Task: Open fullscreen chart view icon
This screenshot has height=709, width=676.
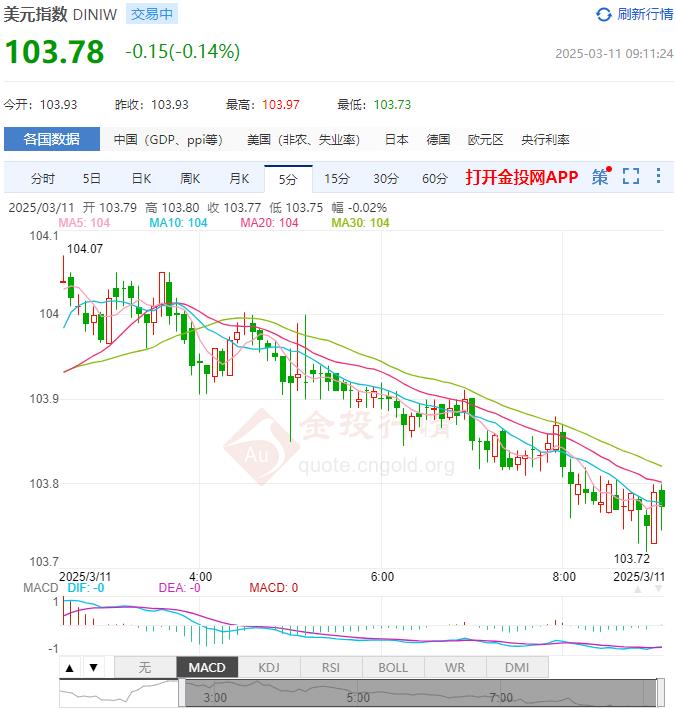Action: pos(631,176)
